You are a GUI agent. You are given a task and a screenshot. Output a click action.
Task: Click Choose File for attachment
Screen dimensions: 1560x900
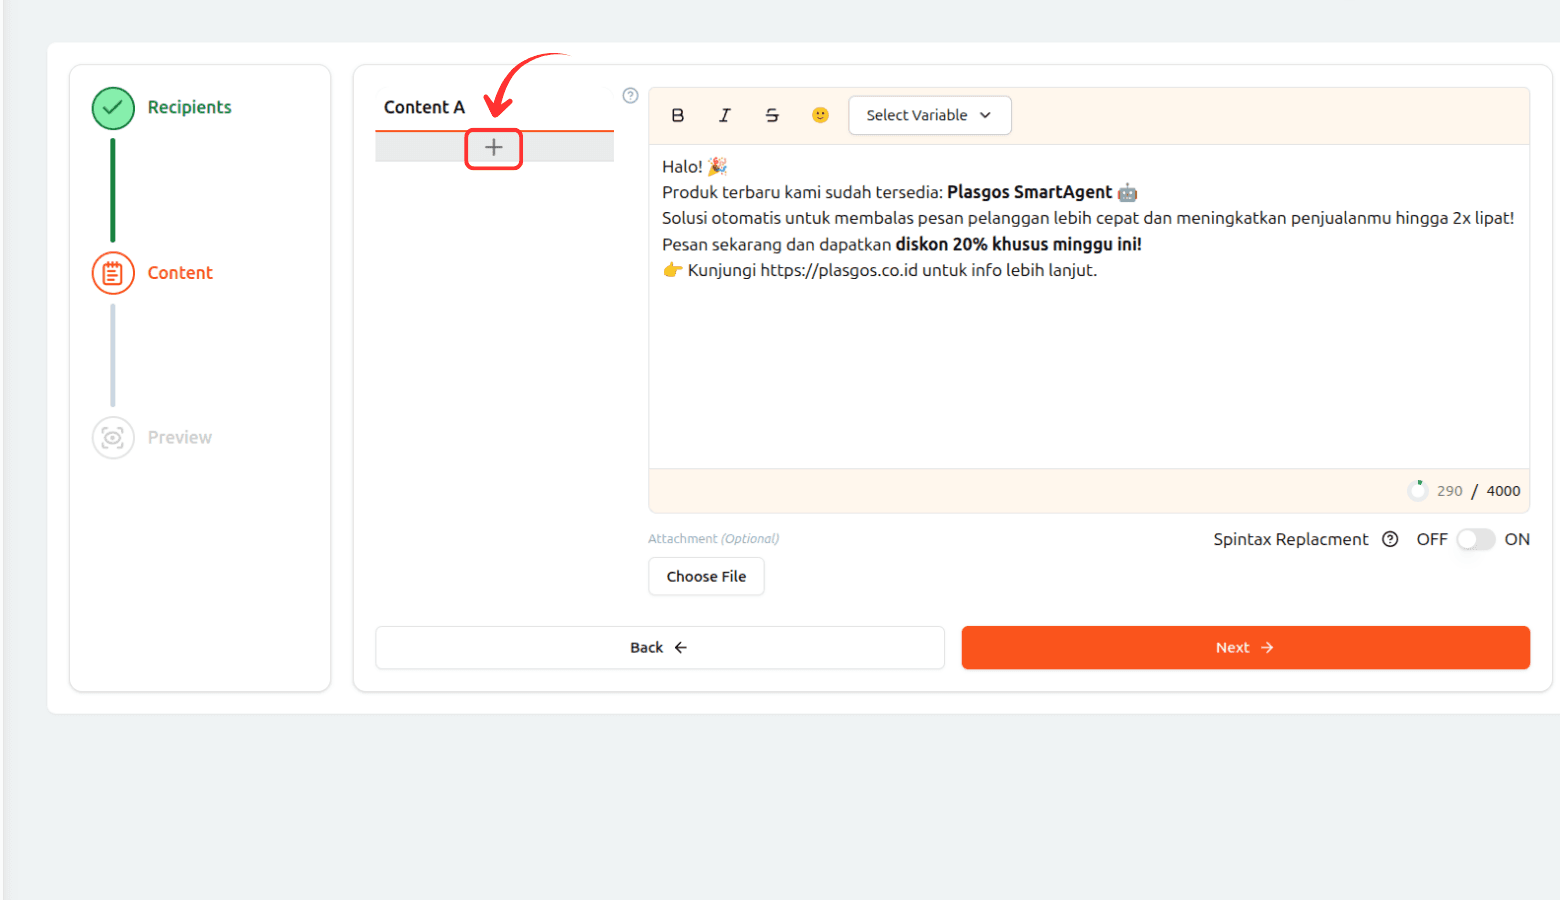pyautogui.click(x=706, y=577)
